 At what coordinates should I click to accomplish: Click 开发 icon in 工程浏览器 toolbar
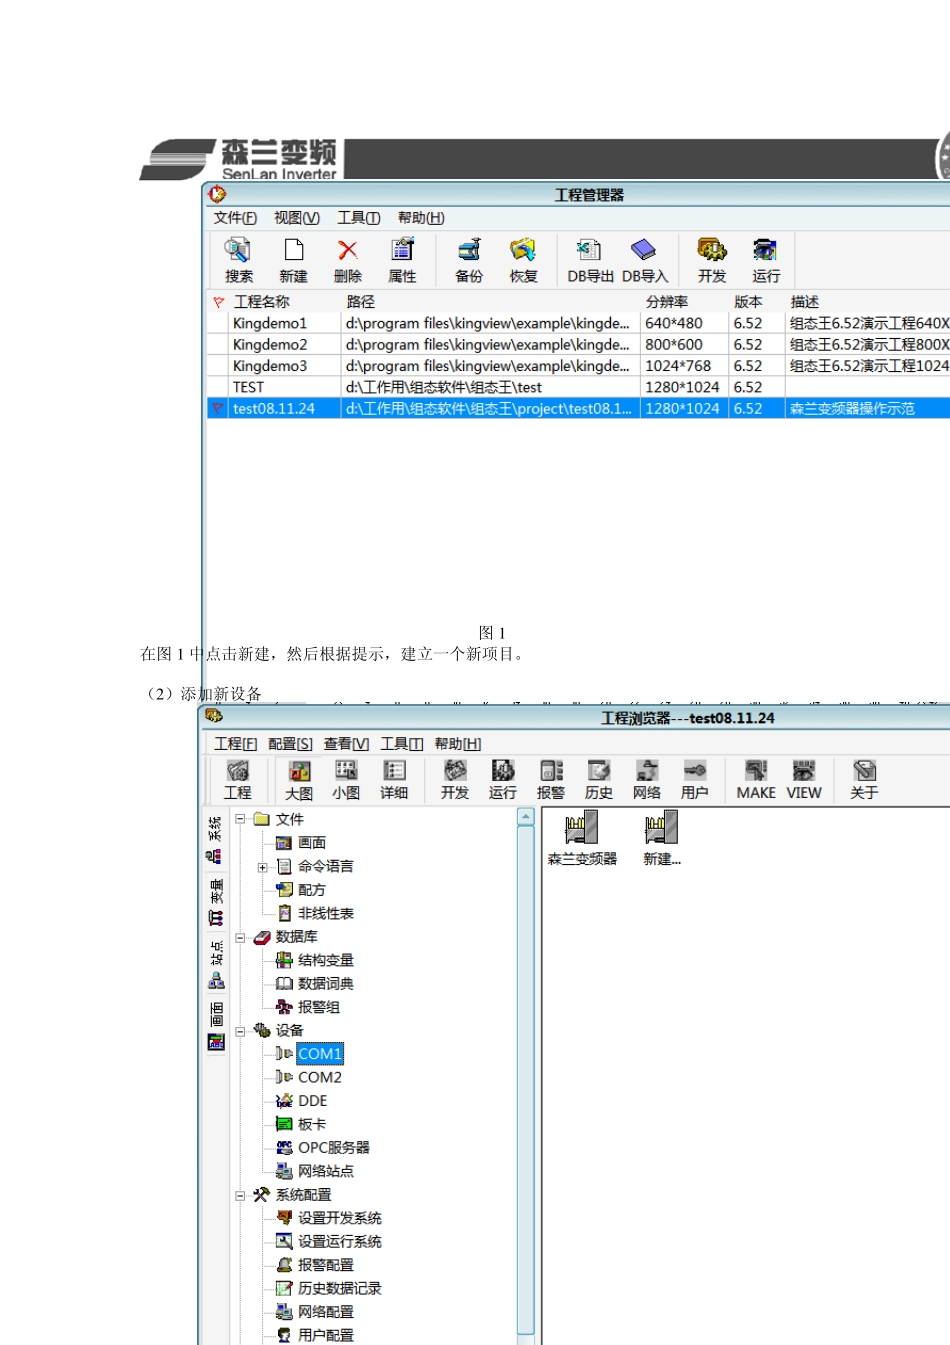point(455,780)
